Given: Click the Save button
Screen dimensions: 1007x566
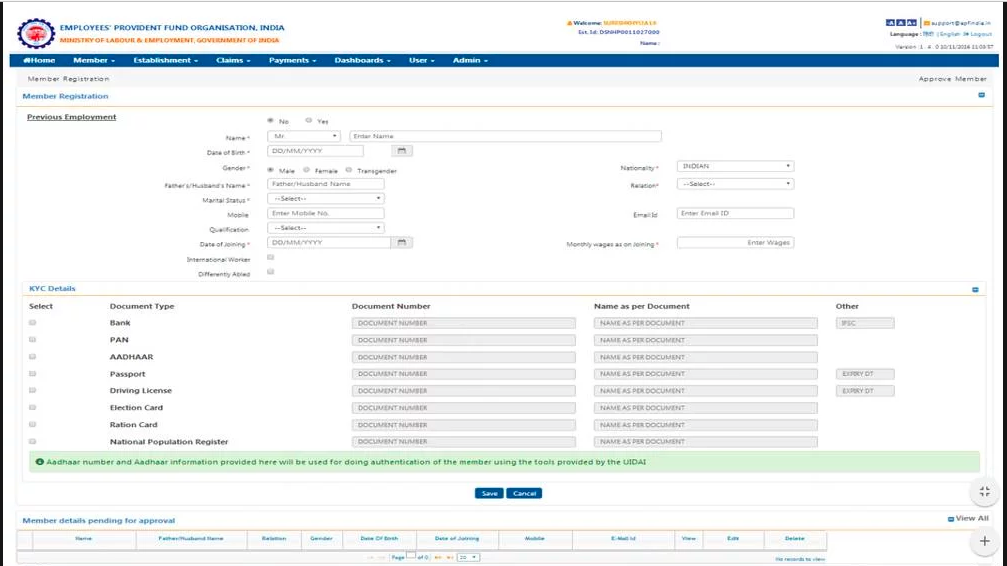Looking at the screenshot, I should (489, 493).
